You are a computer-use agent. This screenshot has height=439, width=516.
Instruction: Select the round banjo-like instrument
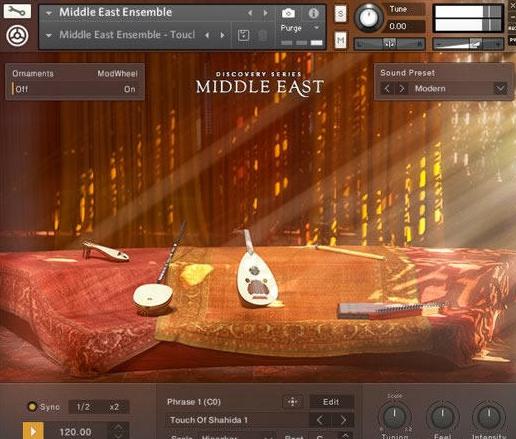click(154, 297)
